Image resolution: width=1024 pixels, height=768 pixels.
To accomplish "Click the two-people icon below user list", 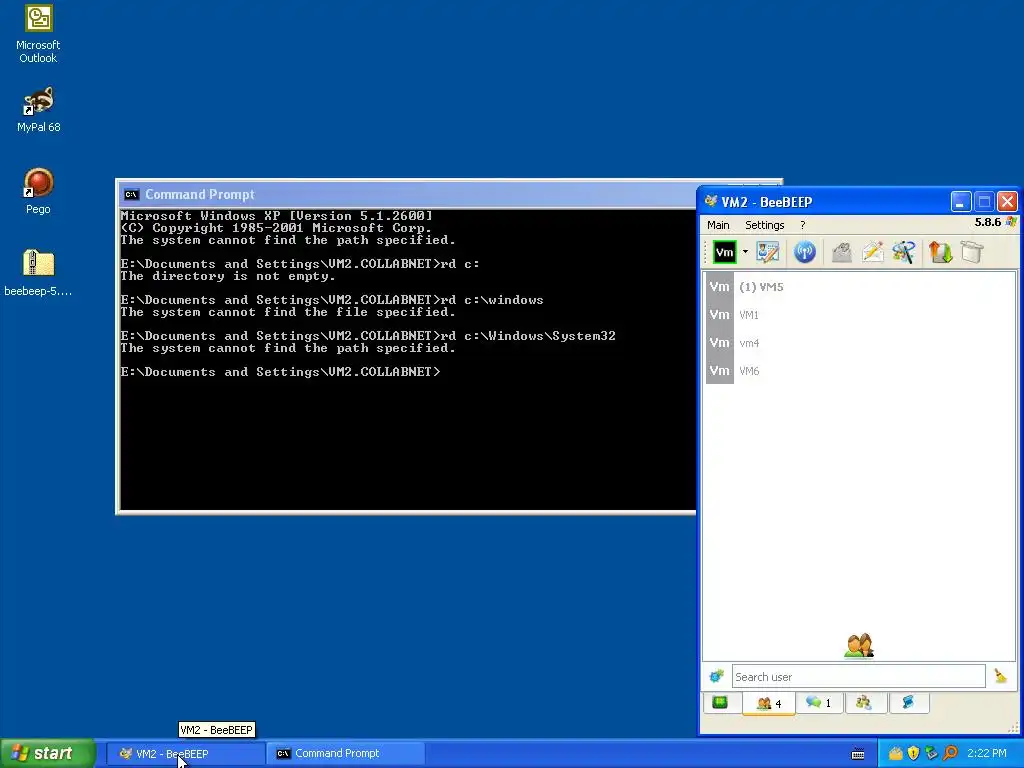I will coord(859,646).
